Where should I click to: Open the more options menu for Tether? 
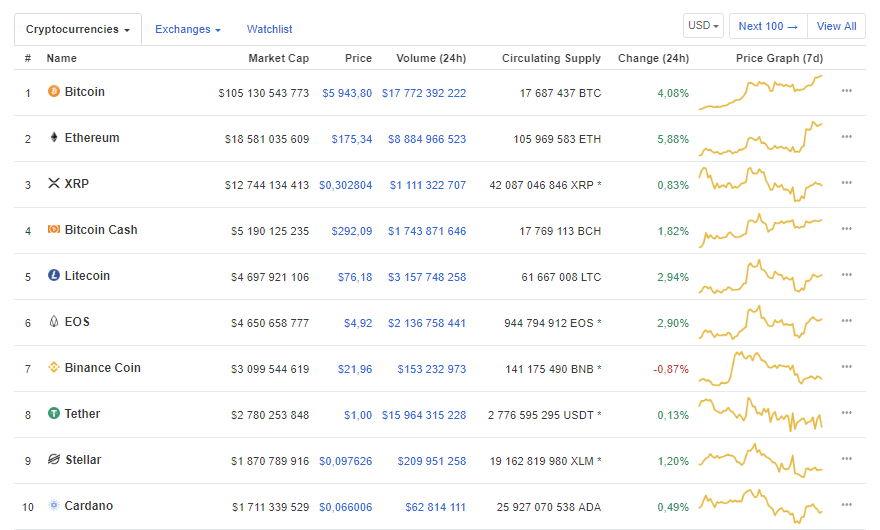click(x=847, y=413)
